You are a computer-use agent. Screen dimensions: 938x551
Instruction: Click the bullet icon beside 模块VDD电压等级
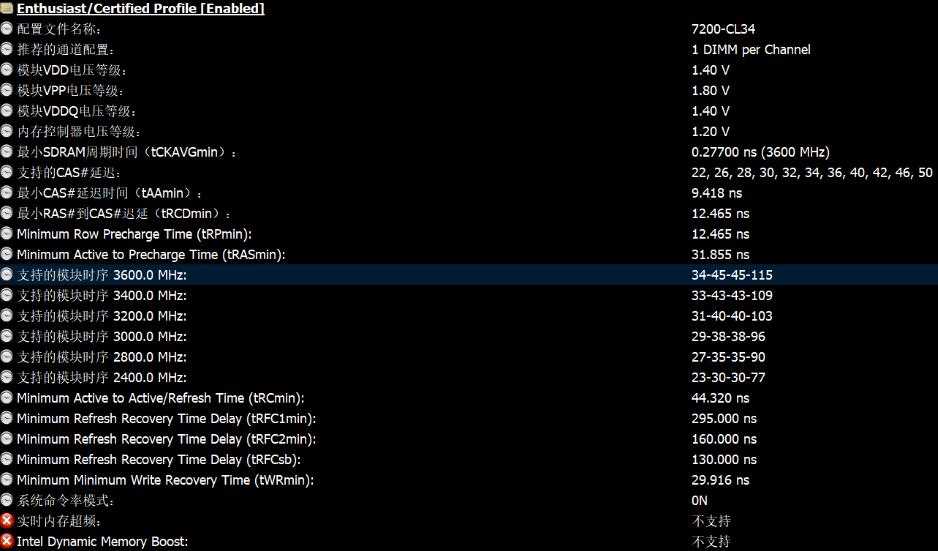(x=7, y=70)
